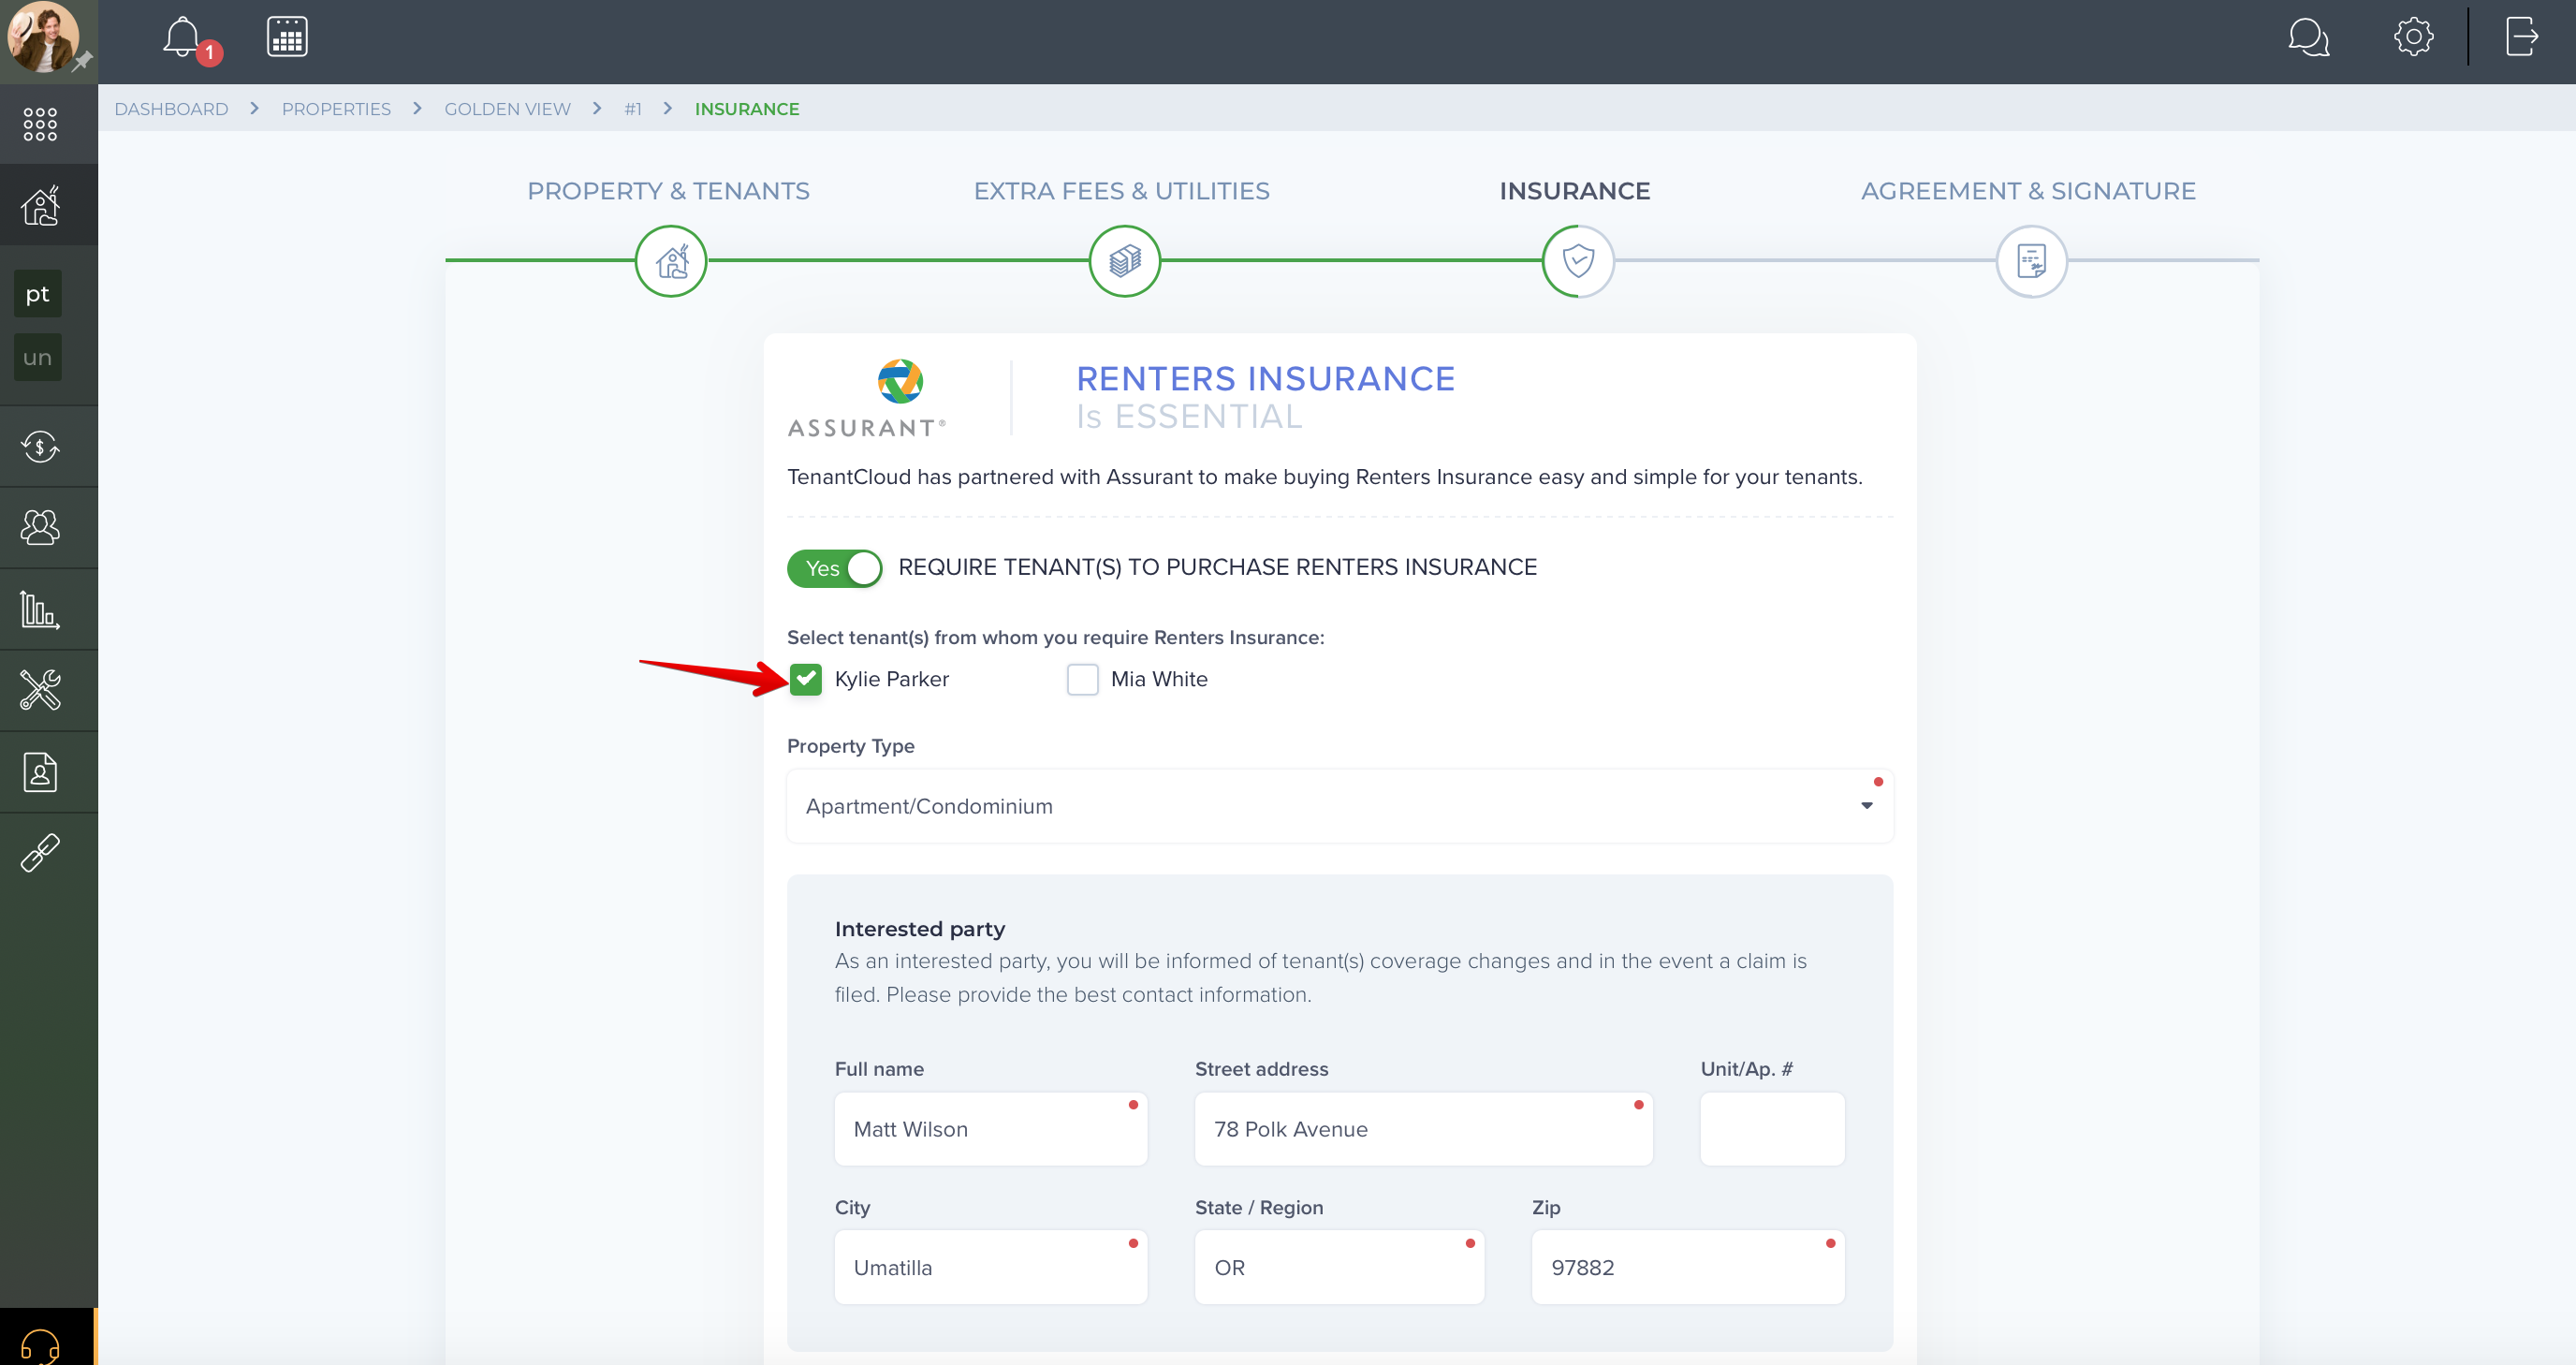Click the 'RENTERS INSURANCE' heading
Viewport: 2576px width, 1365px height.
(x=1266, y=379)
